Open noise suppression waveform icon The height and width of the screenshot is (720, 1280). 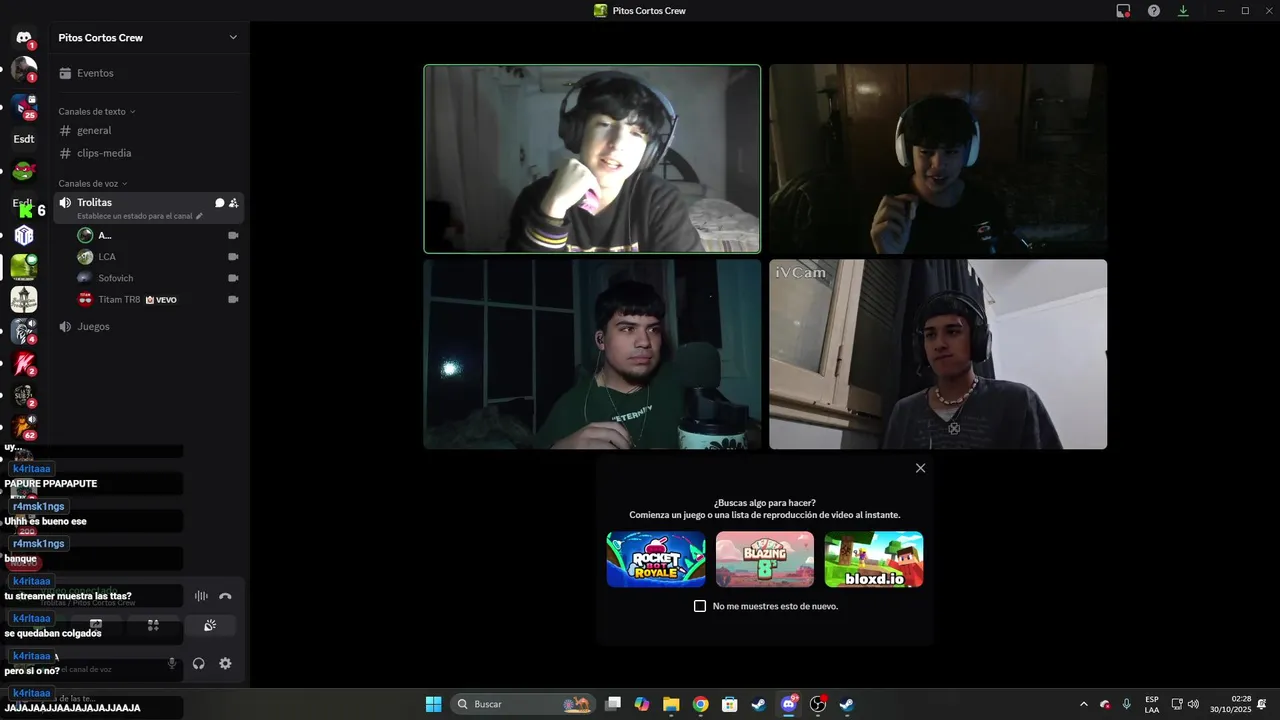(x=201, y=596)
